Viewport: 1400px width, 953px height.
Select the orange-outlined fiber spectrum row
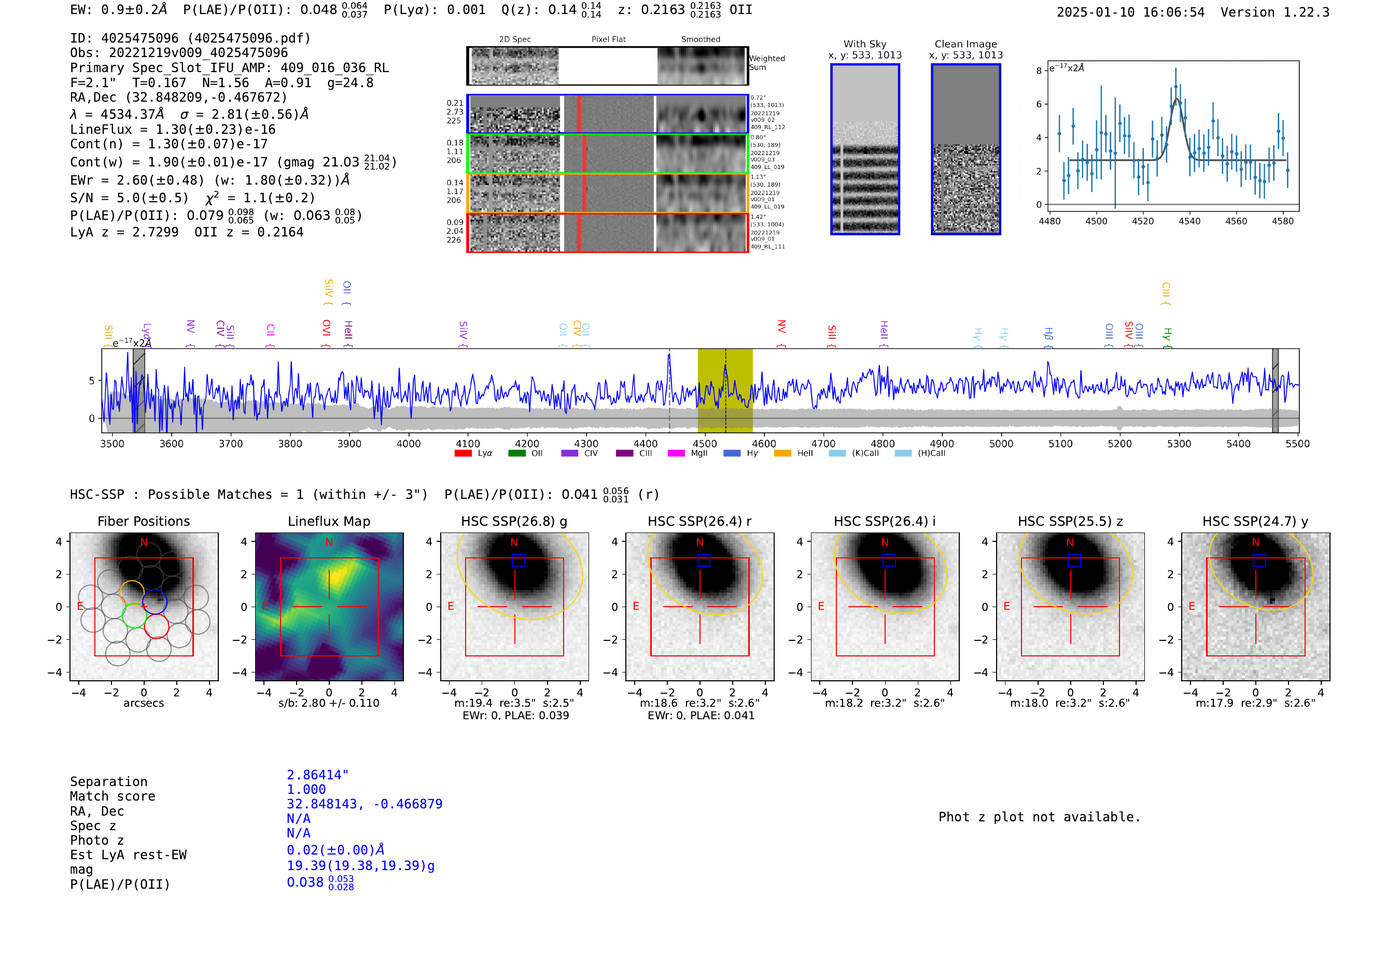pos(607,193)
